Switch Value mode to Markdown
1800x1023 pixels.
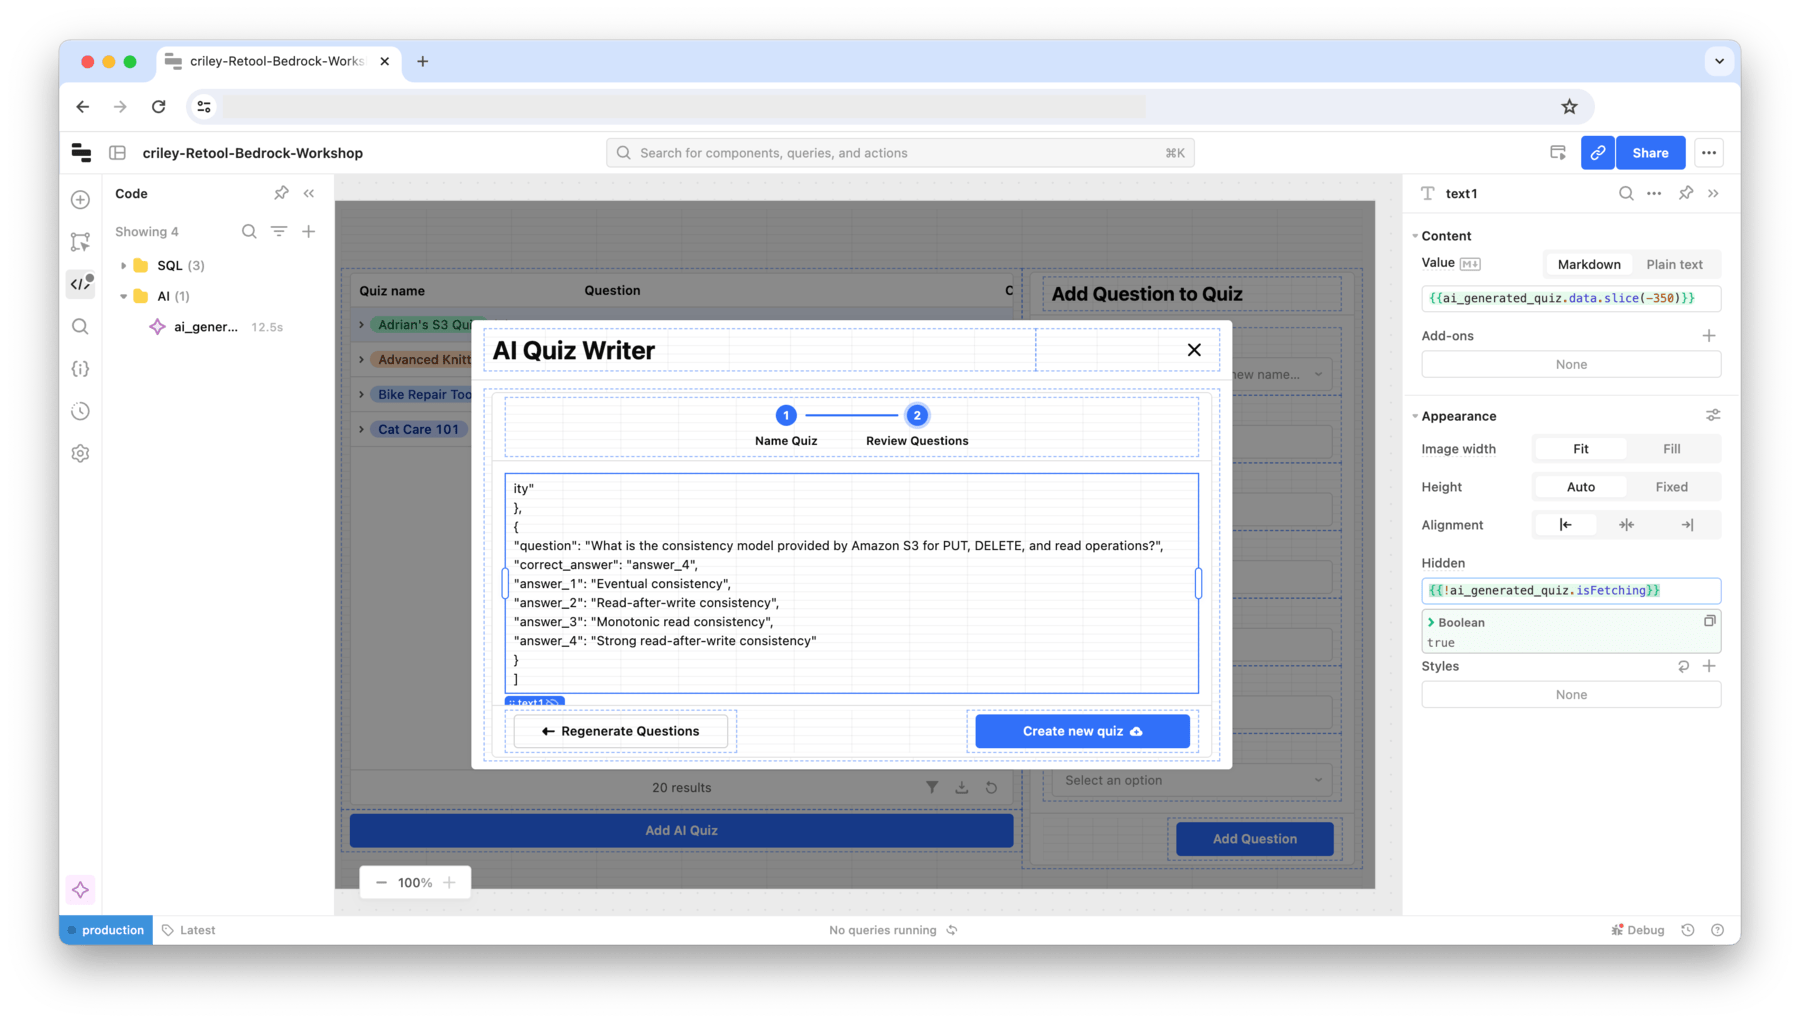(x=1589, y=264)
